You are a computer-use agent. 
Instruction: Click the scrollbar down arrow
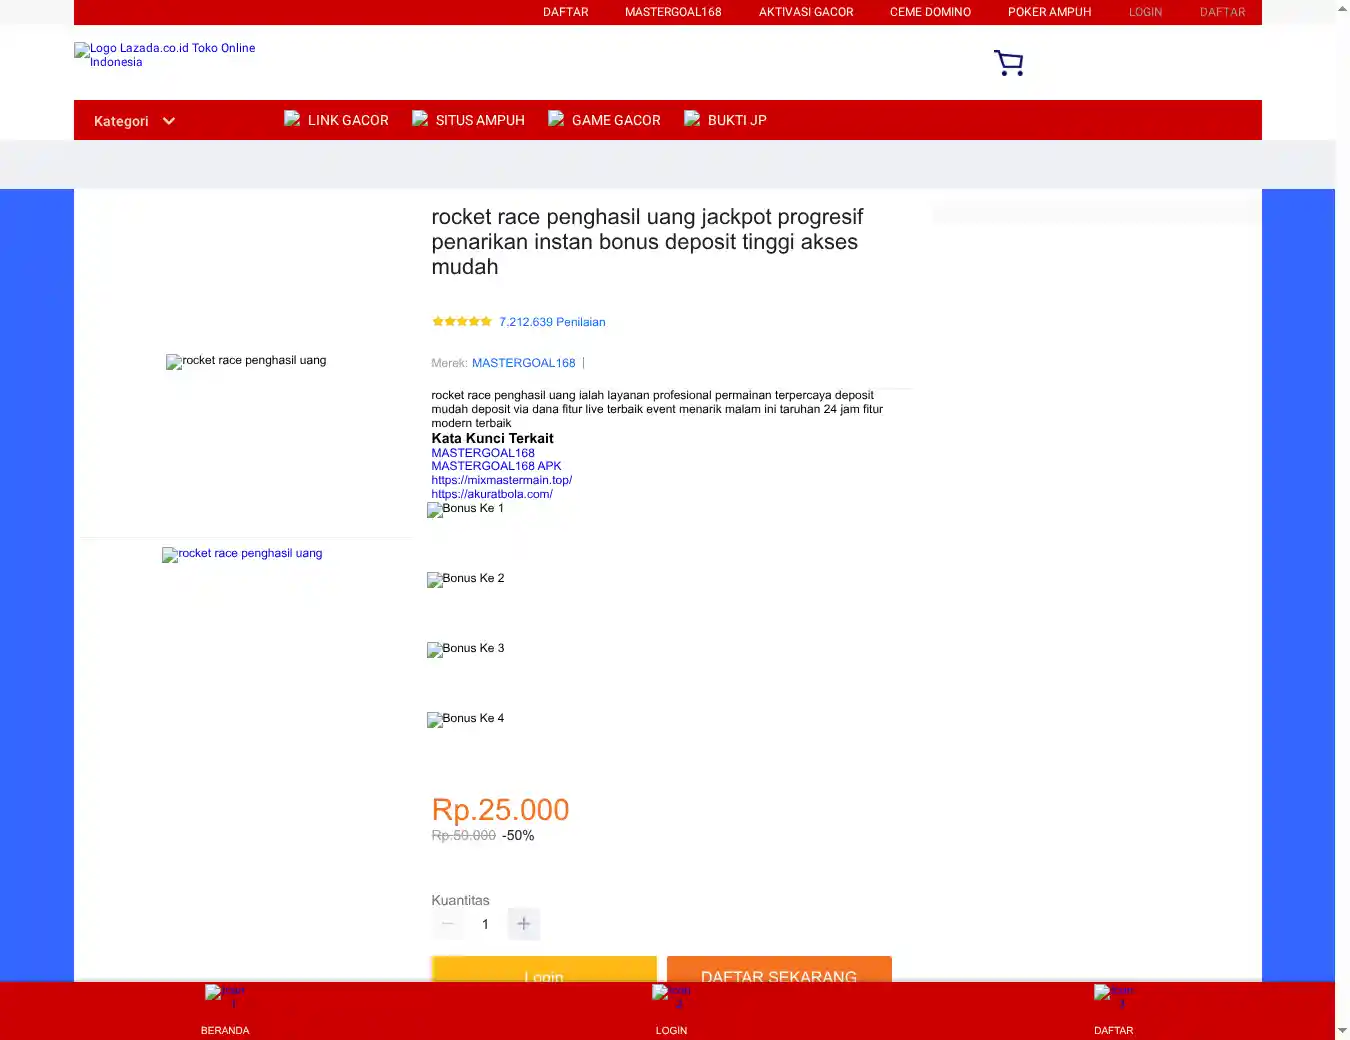[1342, 1031]
